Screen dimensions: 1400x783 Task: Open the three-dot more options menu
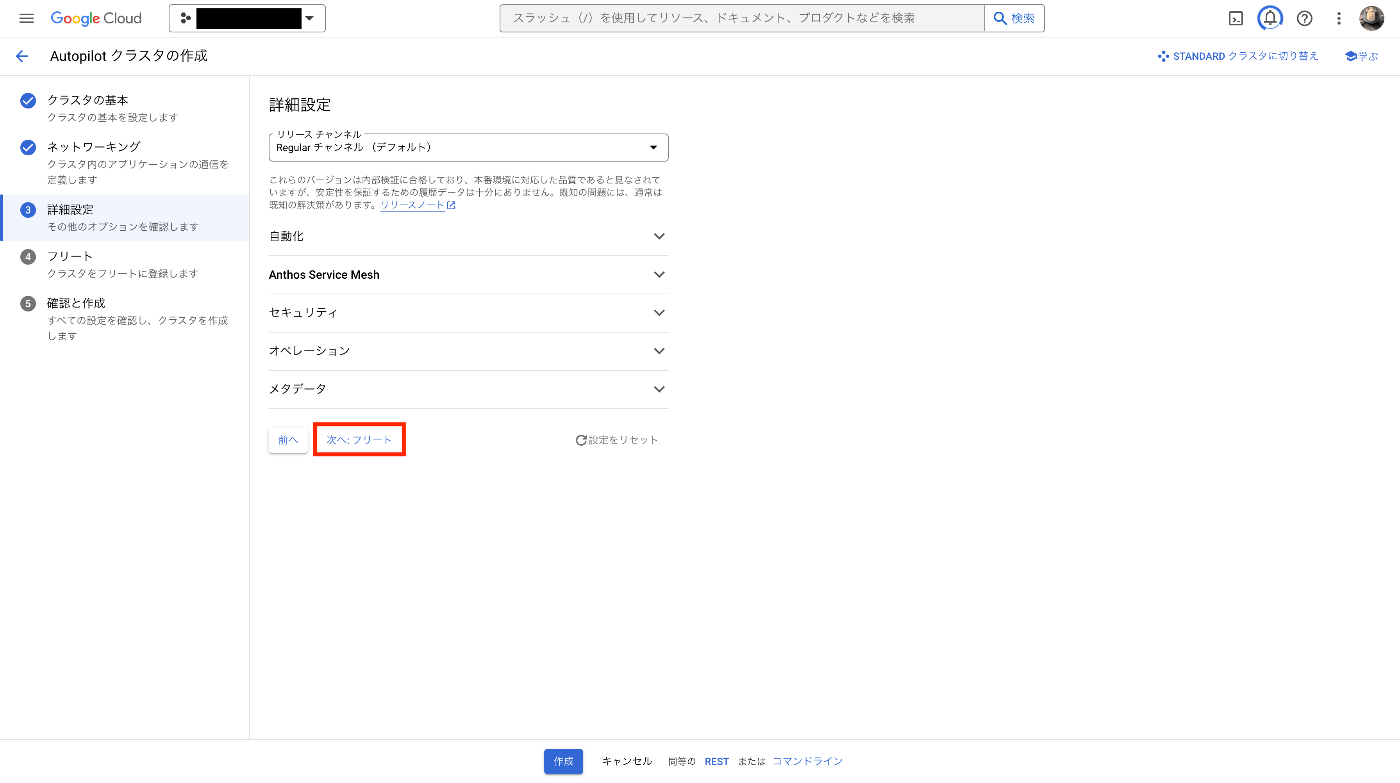[x=1339, y=18]
